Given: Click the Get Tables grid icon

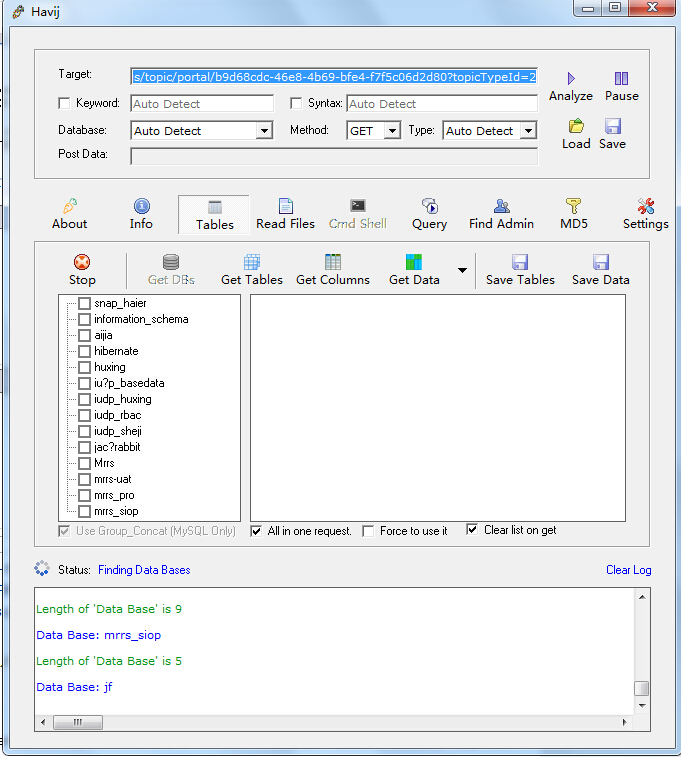Looking at the screenshot, I should (x=252, y=262).
